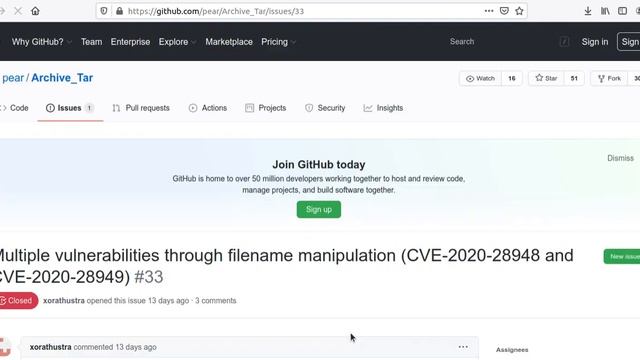Viewport: 640px width, 360px height.
Task: Open the Firefox library icon
Action: [x=605, y=11]
